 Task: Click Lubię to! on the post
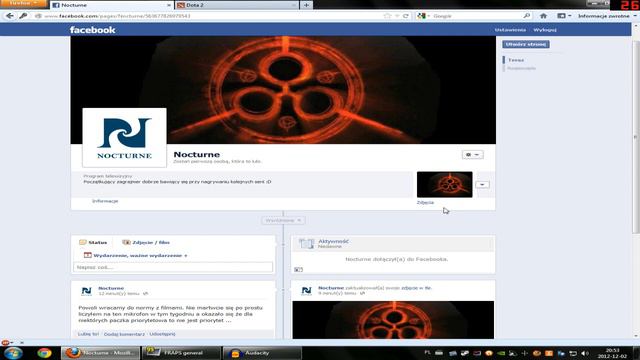[x=88, y=334]
